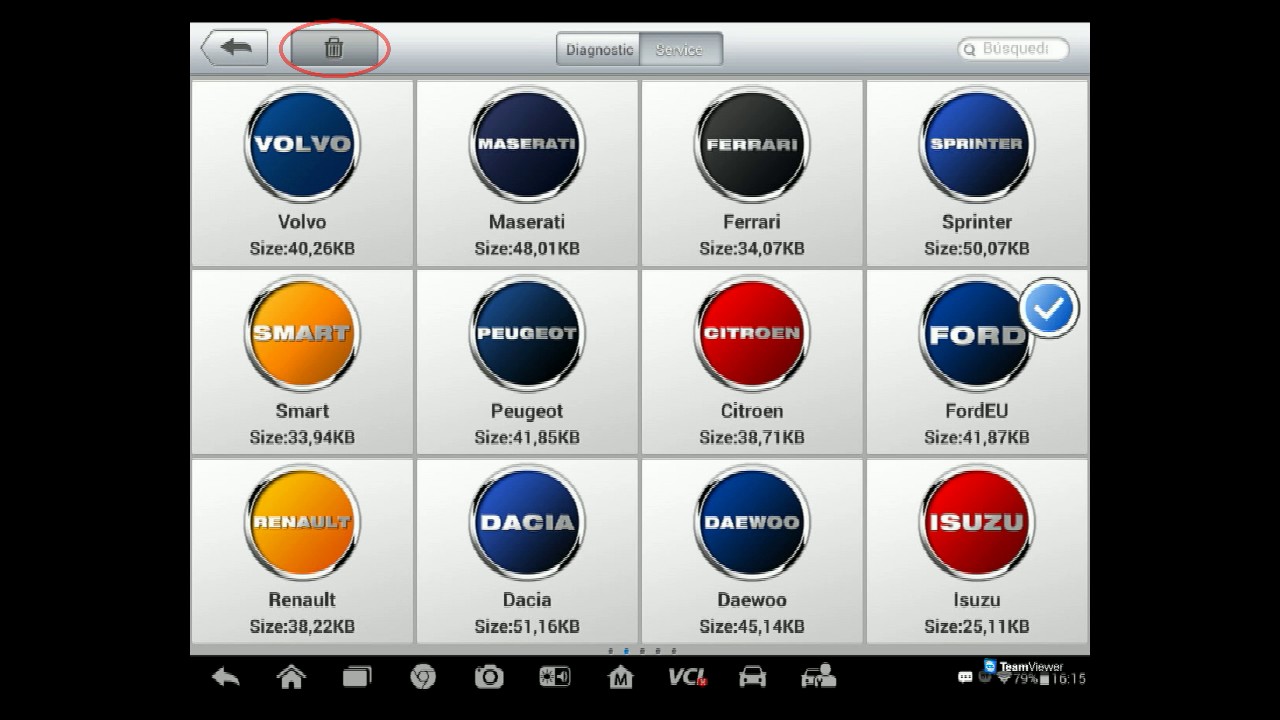Screen dimensions: 1280x720
Task: Click the 'Ferrari' name label
Action: point(752,222)
